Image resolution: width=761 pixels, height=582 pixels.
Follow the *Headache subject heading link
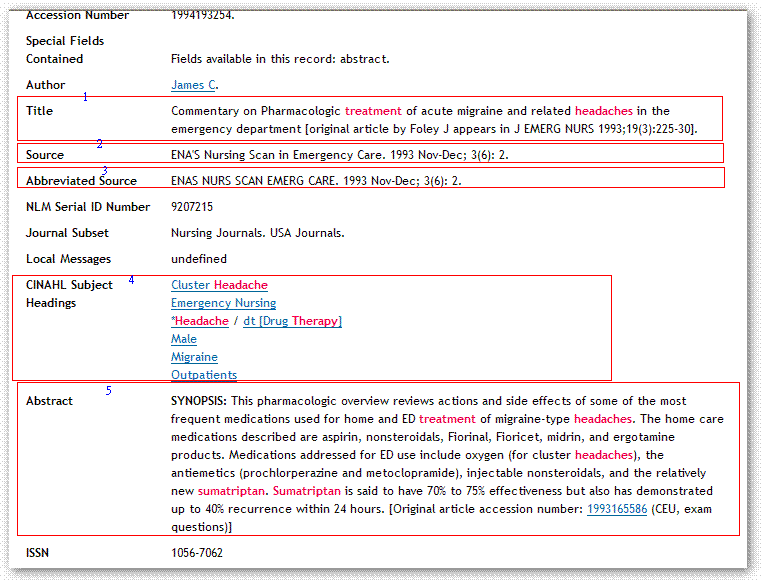(200, 321)
